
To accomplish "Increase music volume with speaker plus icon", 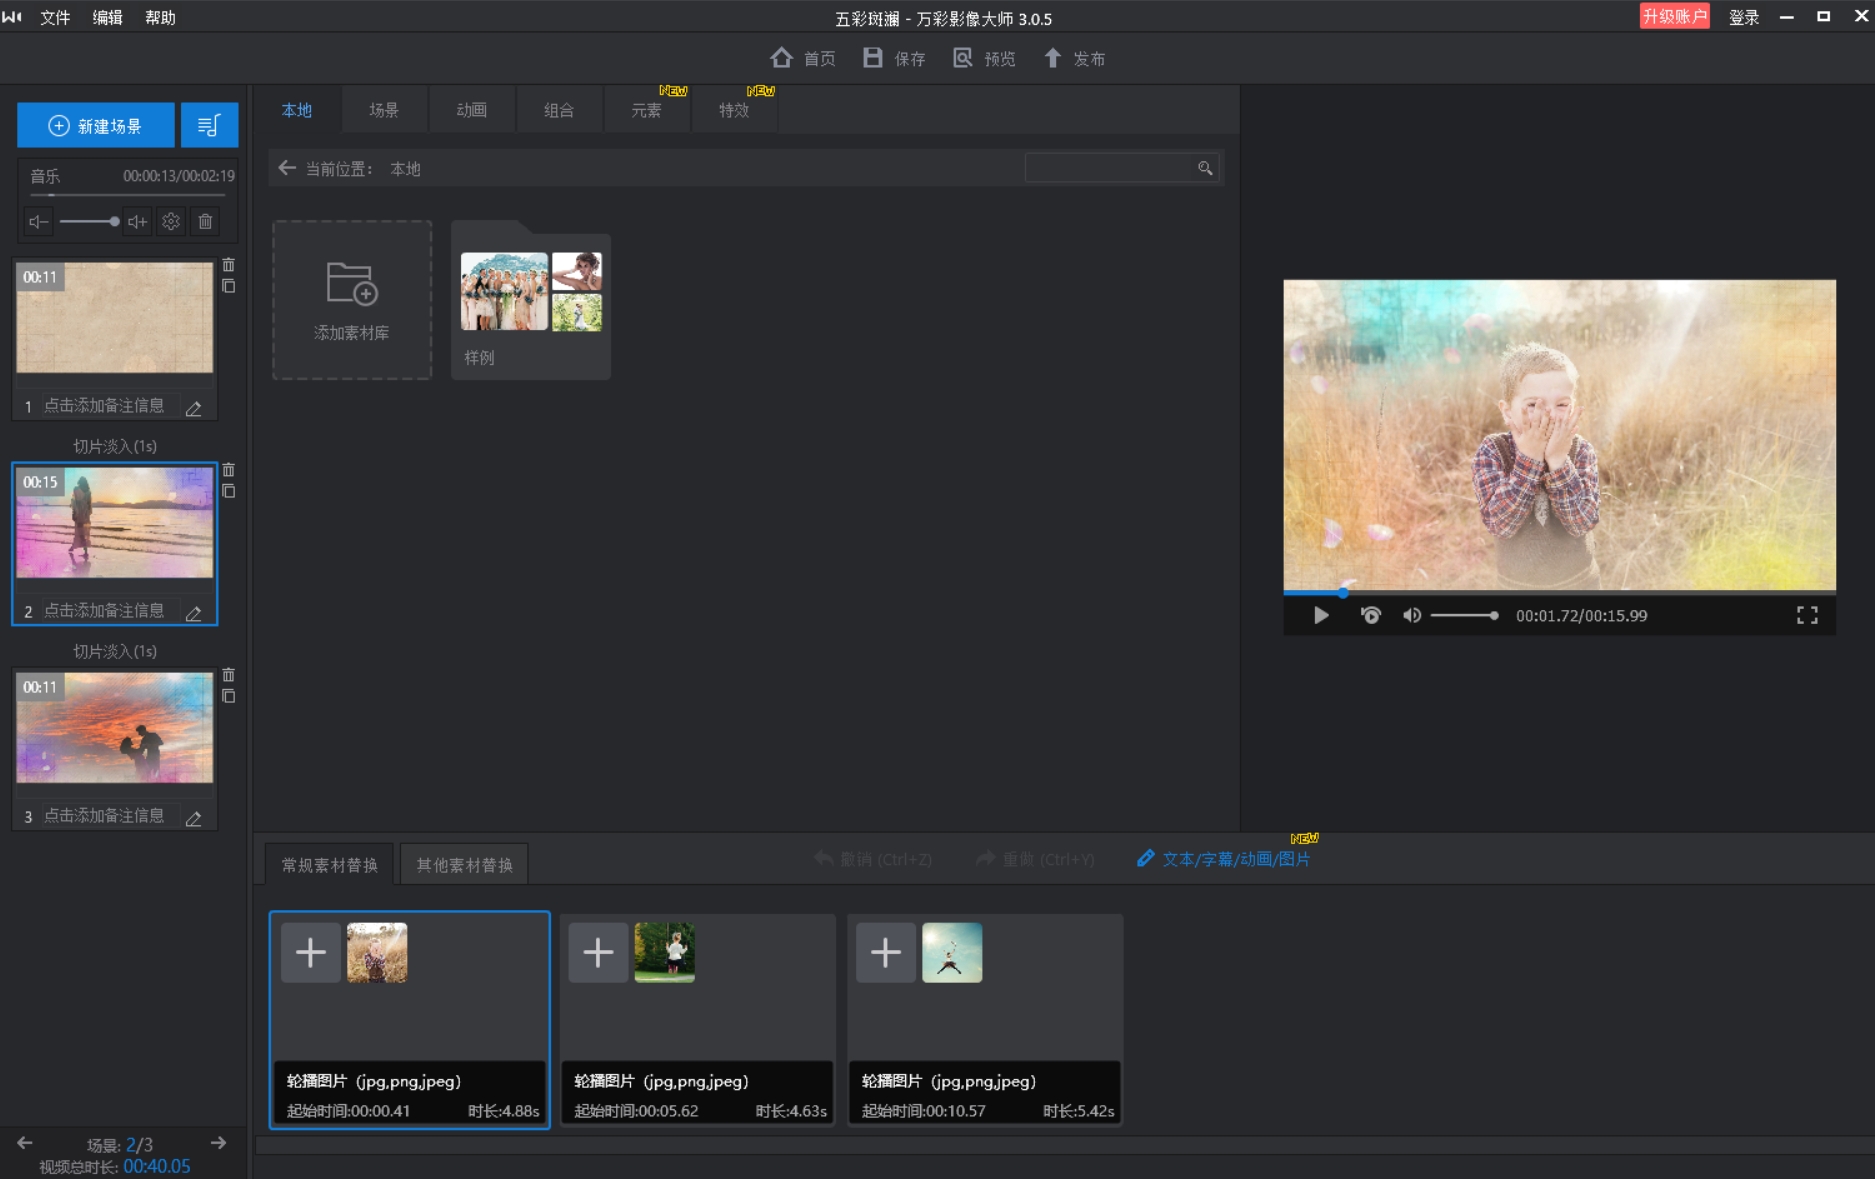I will coord(138,222).
